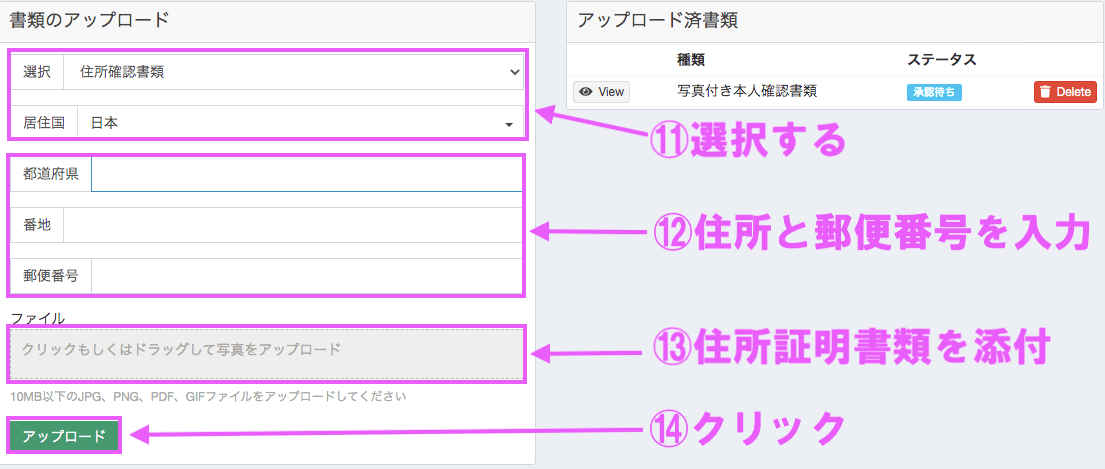
Task: View the 写真付き本人確認書類 document
Action: (x=601, y=92)
